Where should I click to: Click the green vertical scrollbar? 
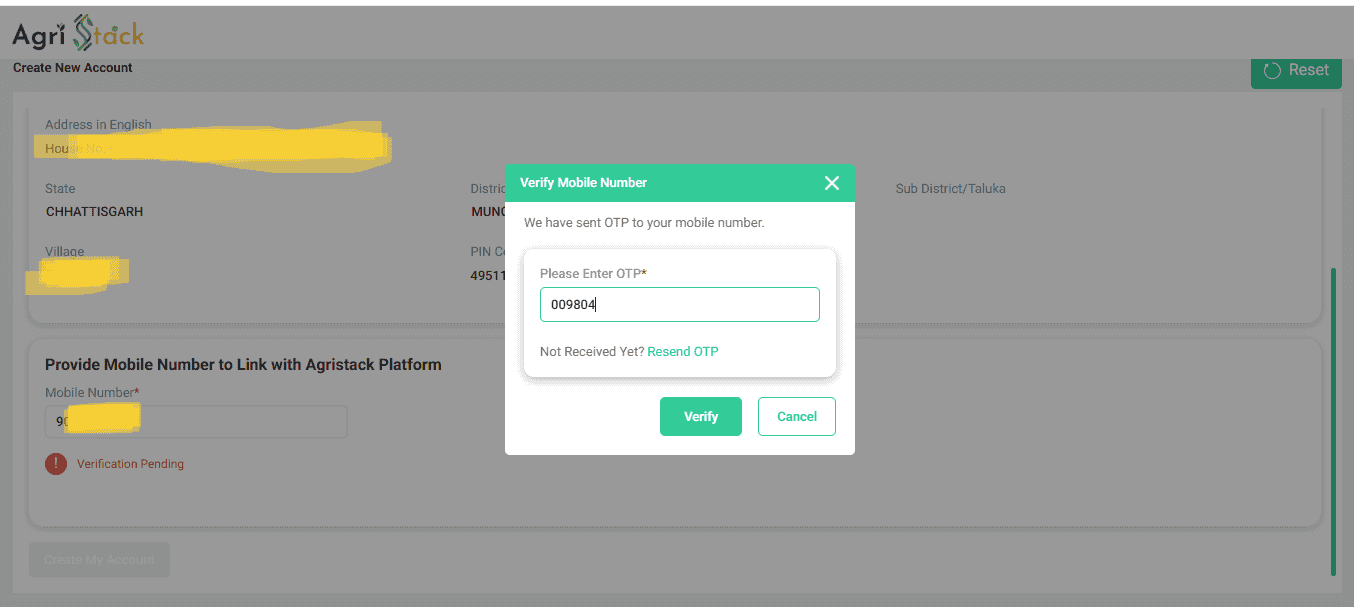tap(1333, 420)
